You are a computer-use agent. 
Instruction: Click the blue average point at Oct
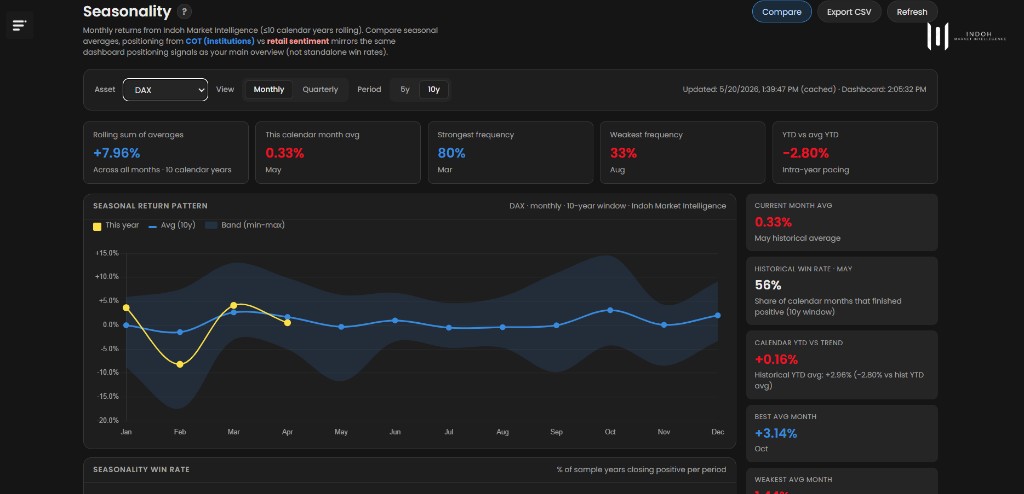610,310
